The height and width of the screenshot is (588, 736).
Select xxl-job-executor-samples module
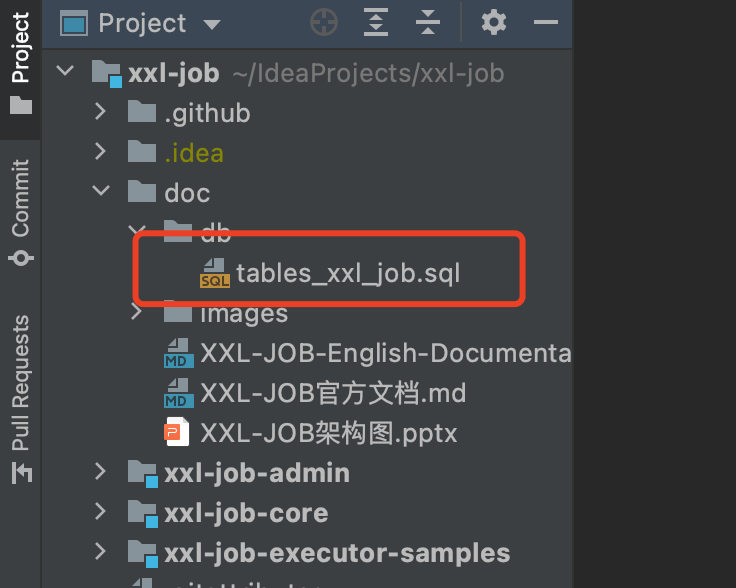(337, 553)
